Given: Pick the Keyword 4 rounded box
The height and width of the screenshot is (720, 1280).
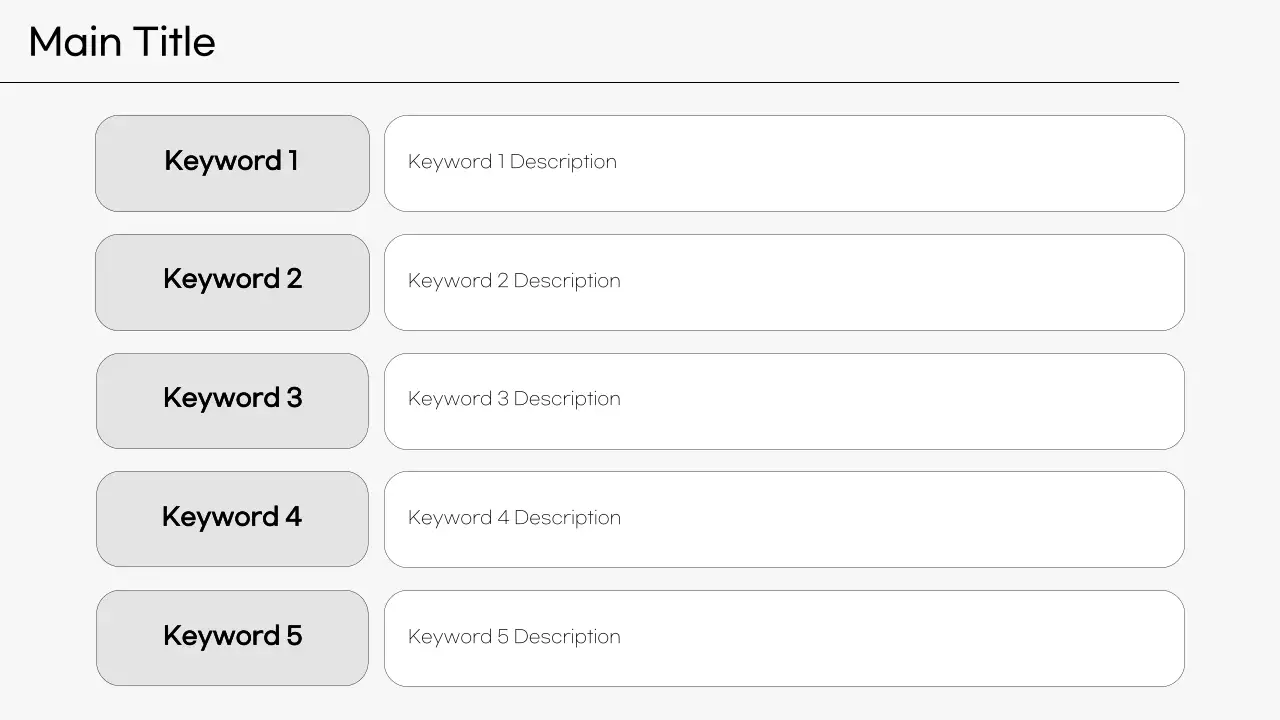Looking at the screenshot, I should coord(232,519).
